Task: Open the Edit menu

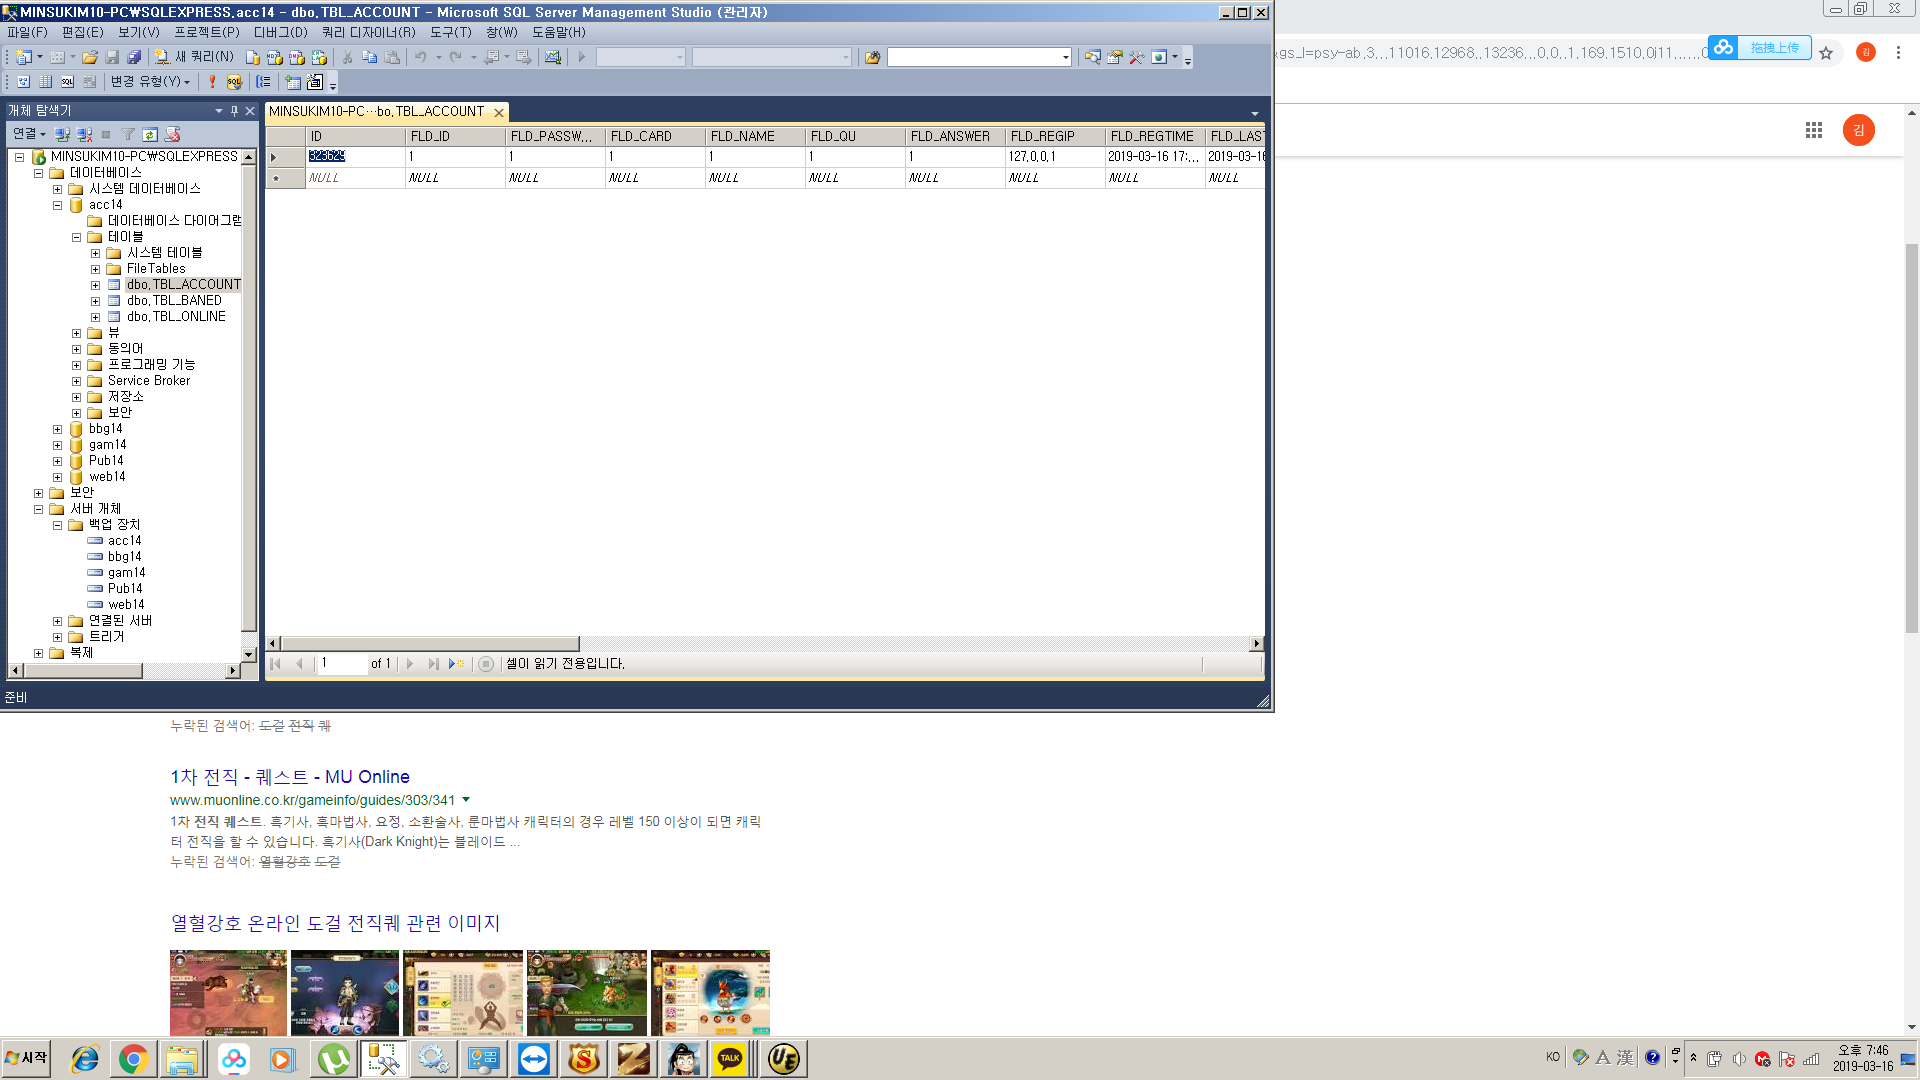Action: 82,32
